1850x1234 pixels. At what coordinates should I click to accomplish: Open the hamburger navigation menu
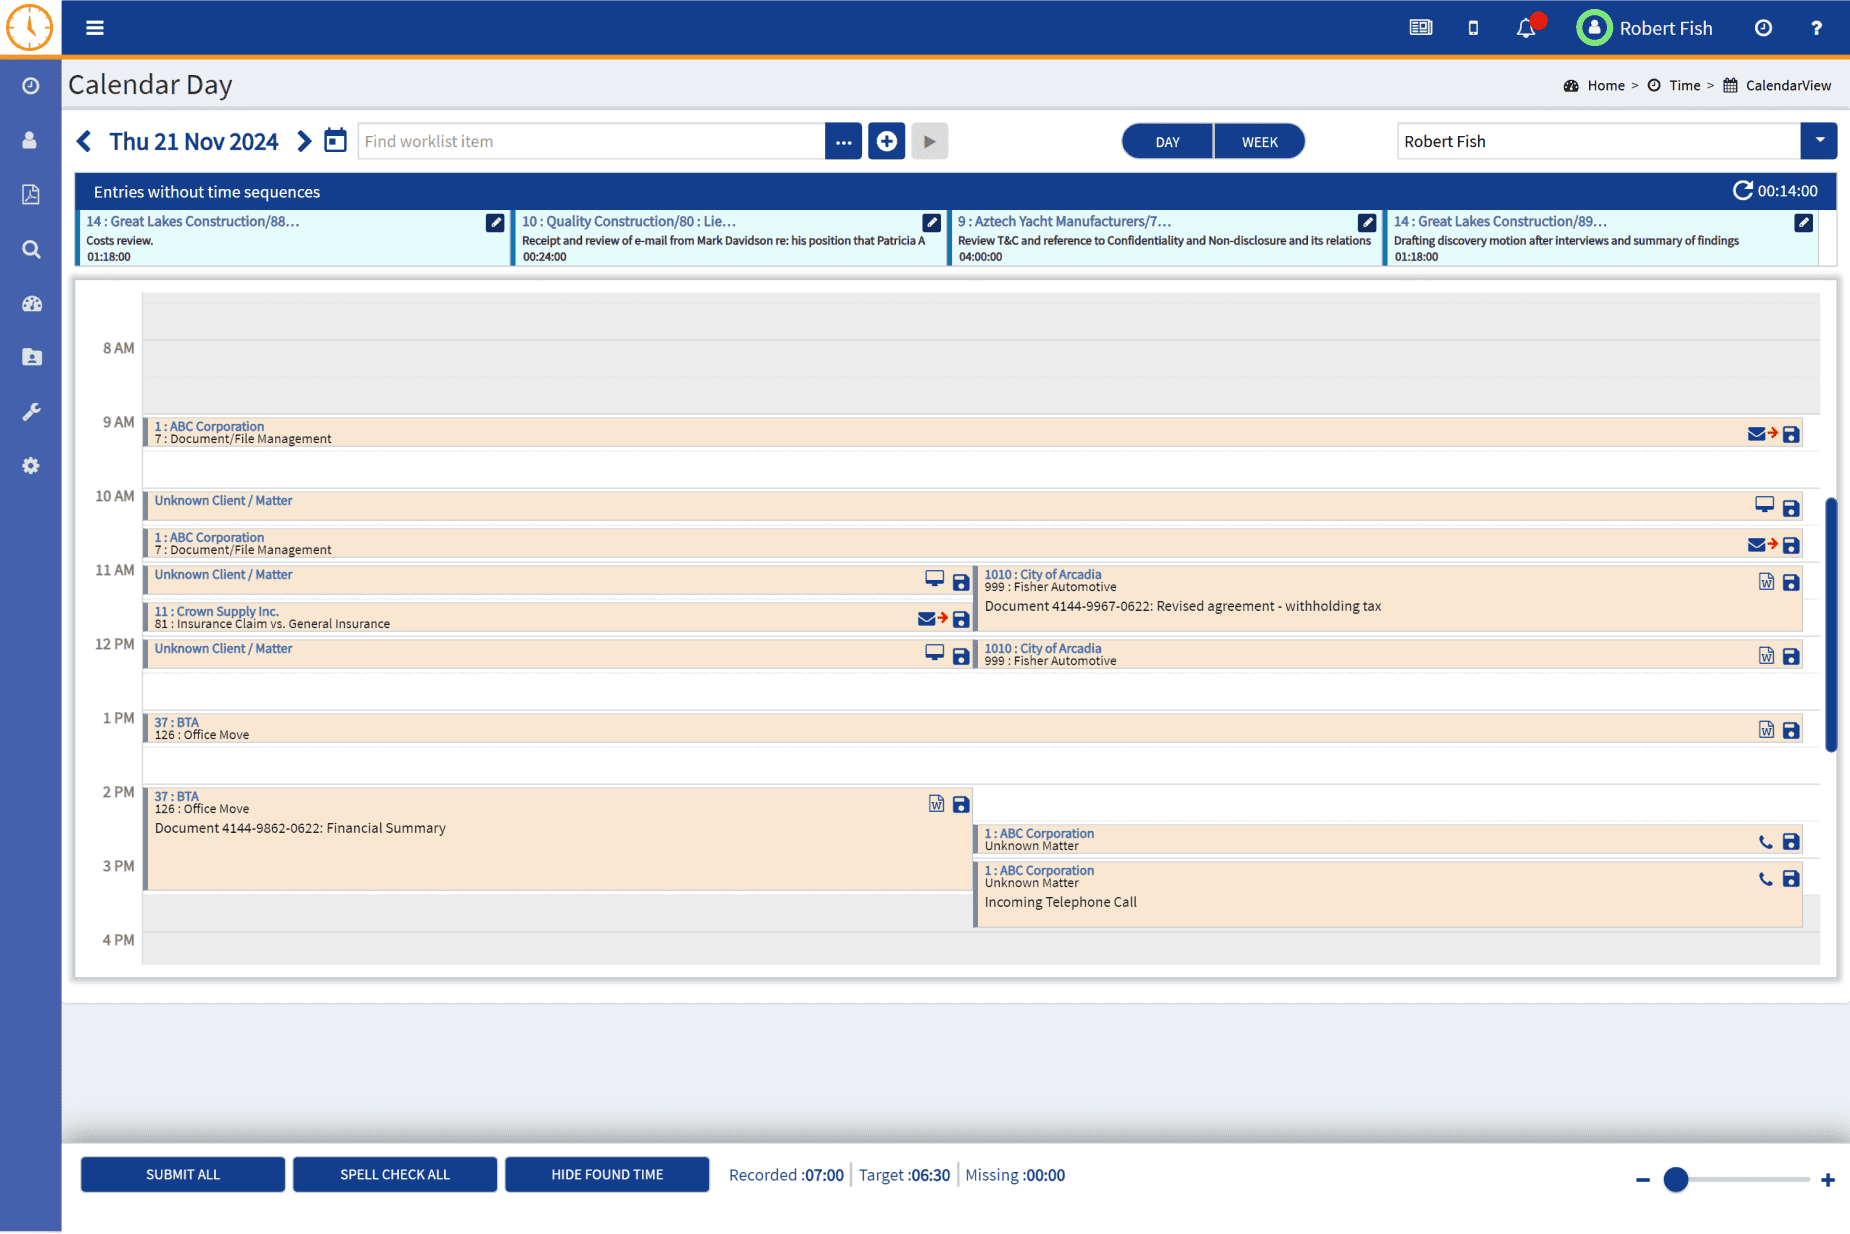[x=94, y=27]
